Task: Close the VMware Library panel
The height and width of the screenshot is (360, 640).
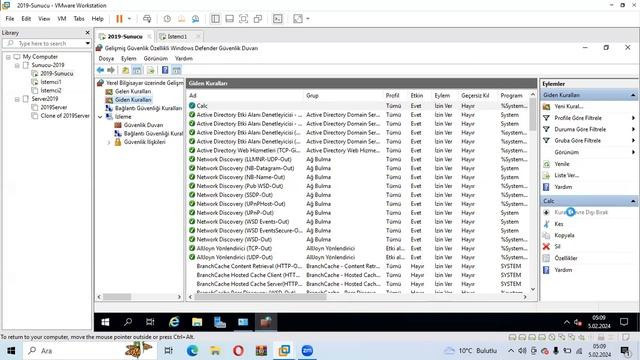Action: coord(87,33)
